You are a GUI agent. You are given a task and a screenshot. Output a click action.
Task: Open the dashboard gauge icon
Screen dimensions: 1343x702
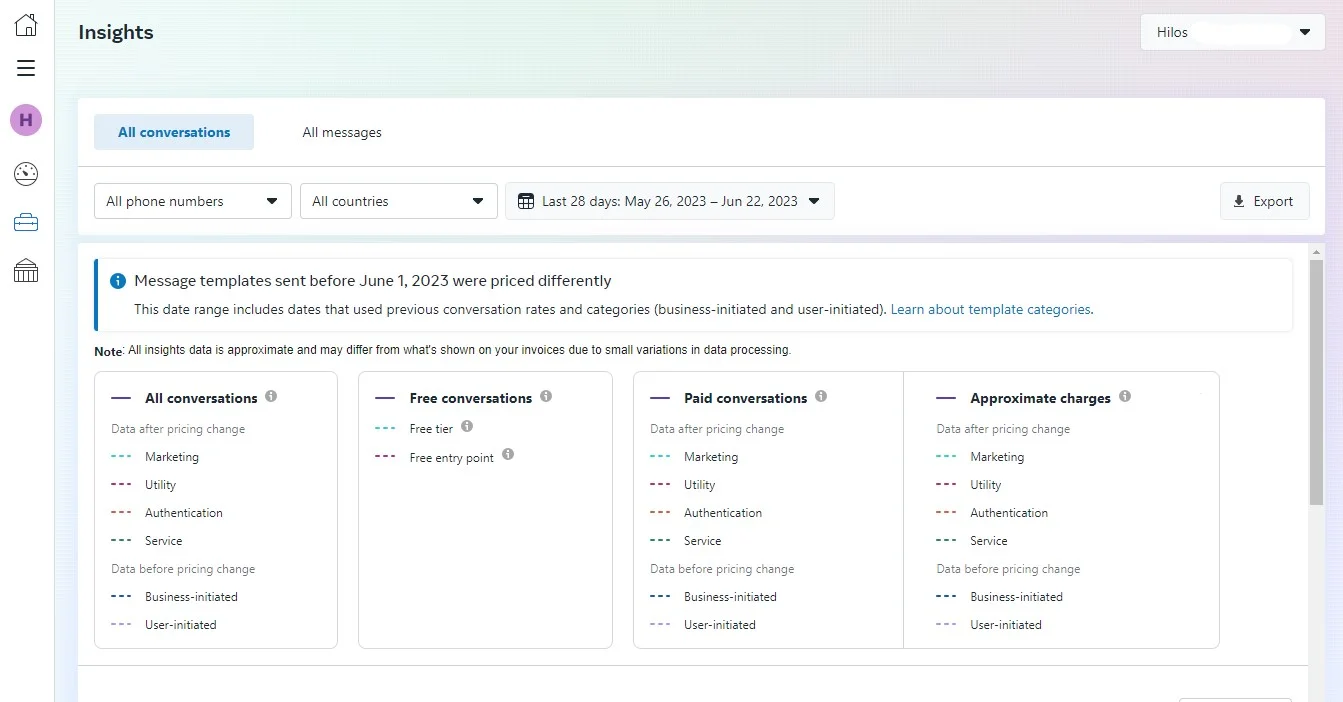26,174
